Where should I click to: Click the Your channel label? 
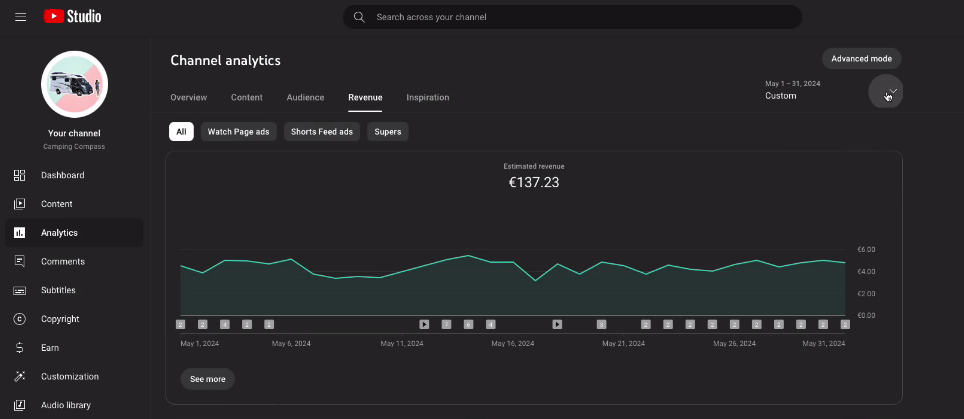point(74,133)
